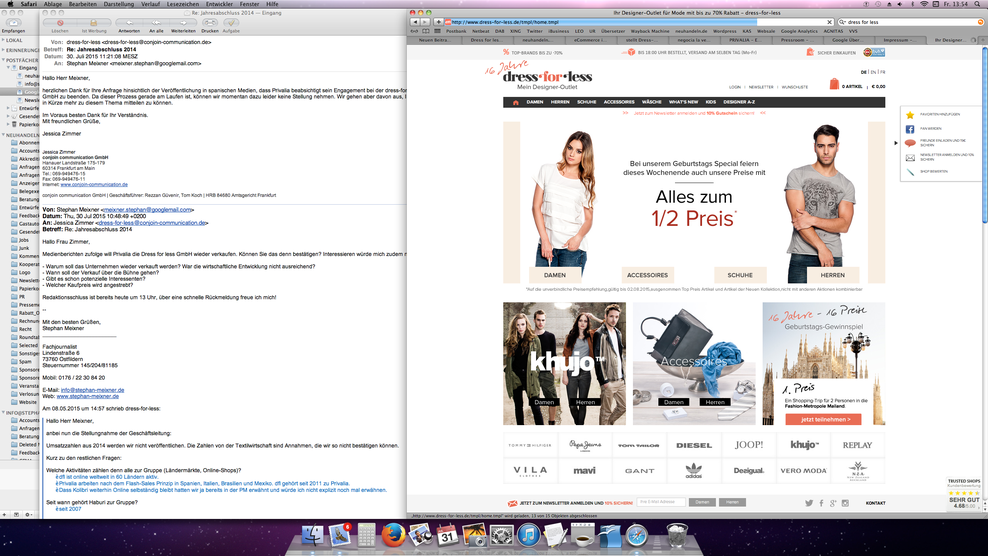
Task: Open the DAMEN category in site navigation
Action: tap(535, 102)
